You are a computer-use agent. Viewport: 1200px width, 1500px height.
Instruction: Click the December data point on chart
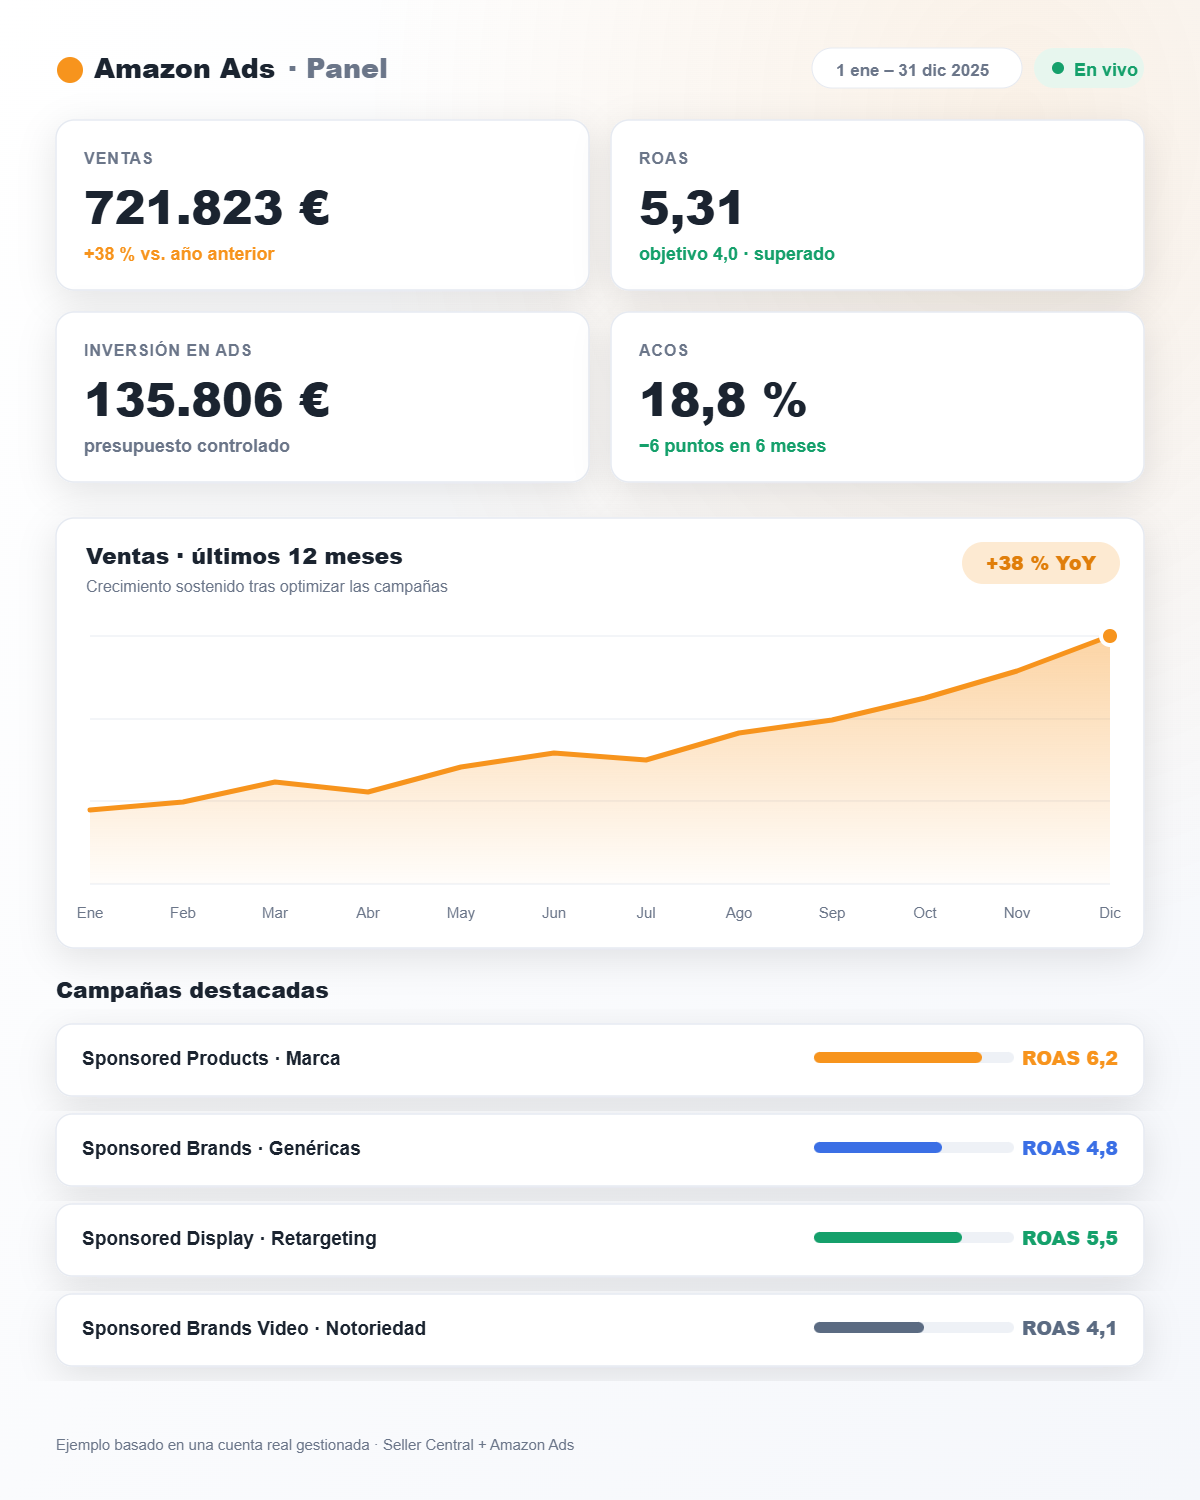tap(1109, 636)
